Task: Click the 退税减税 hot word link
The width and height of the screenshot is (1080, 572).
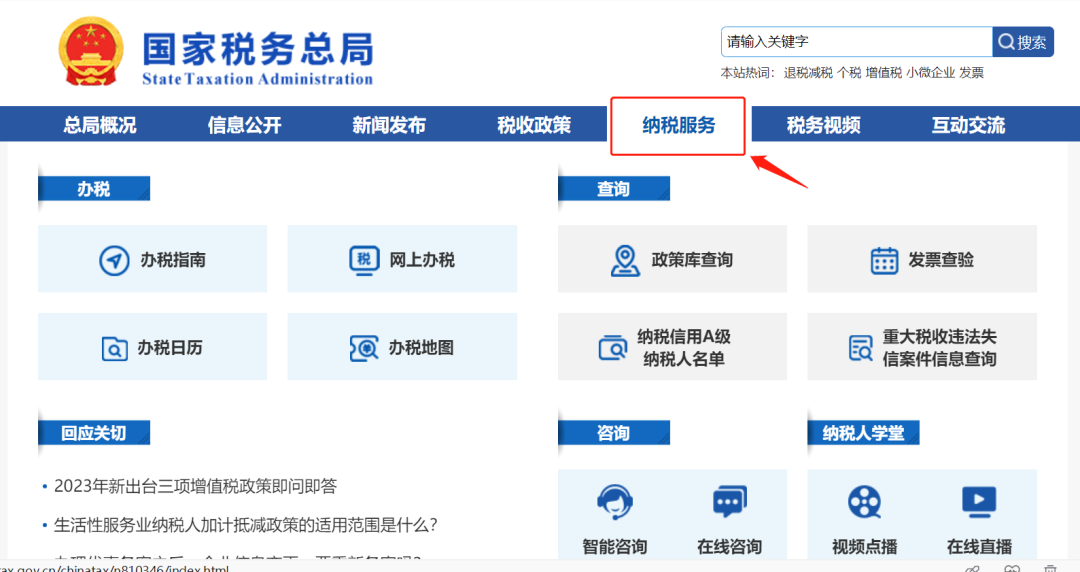Action: [808, 73]
